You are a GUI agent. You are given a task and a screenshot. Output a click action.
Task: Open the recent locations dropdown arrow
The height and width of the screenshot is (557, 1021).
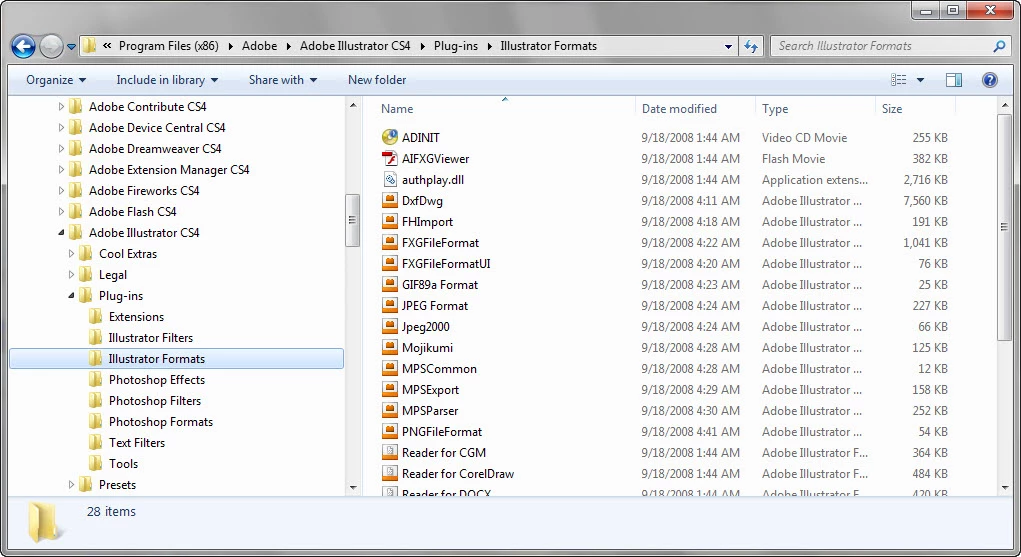click(x=71, y=47)
